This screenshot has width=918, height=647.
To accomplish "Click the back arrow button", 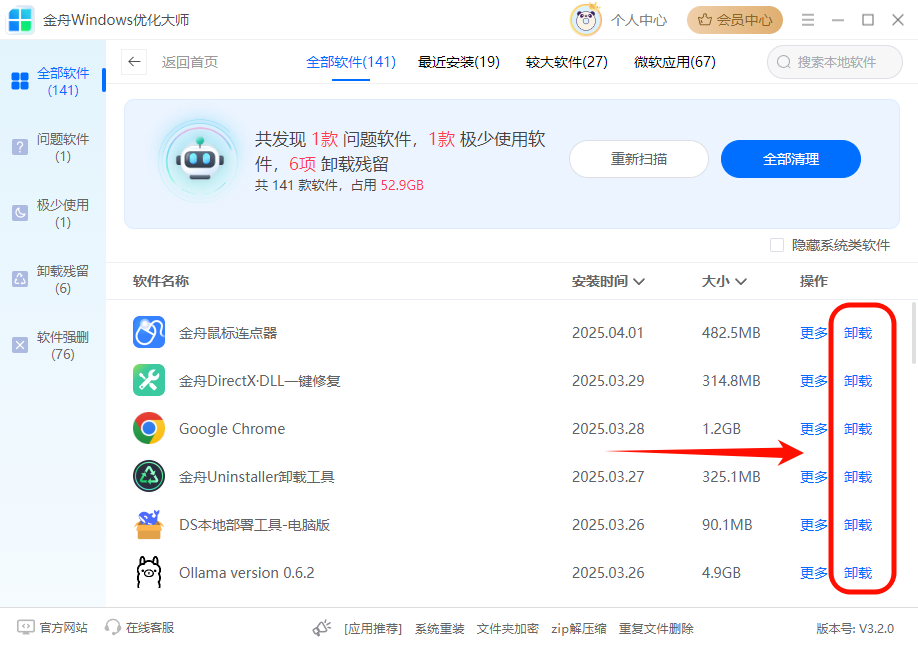I will click(x=134, y=62).
